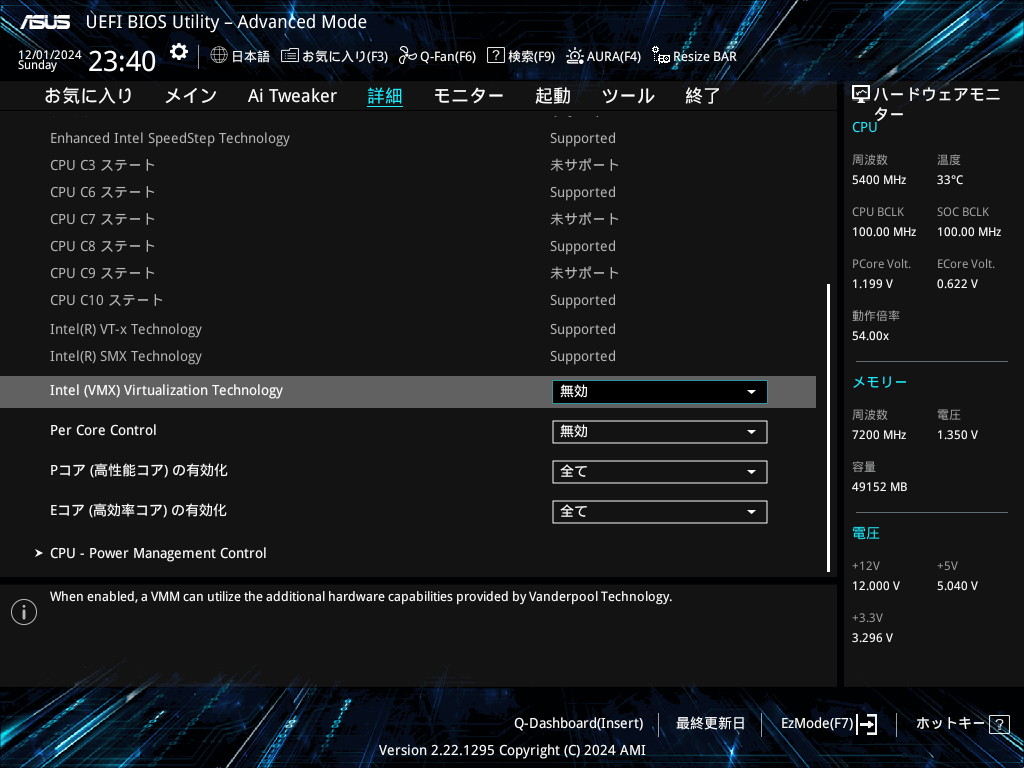The width and height of the screenshot is (1024, 768).
Task: Click the 0.622 V ECore voltage value
Action: pyautogui.click(x=957, y=284)
